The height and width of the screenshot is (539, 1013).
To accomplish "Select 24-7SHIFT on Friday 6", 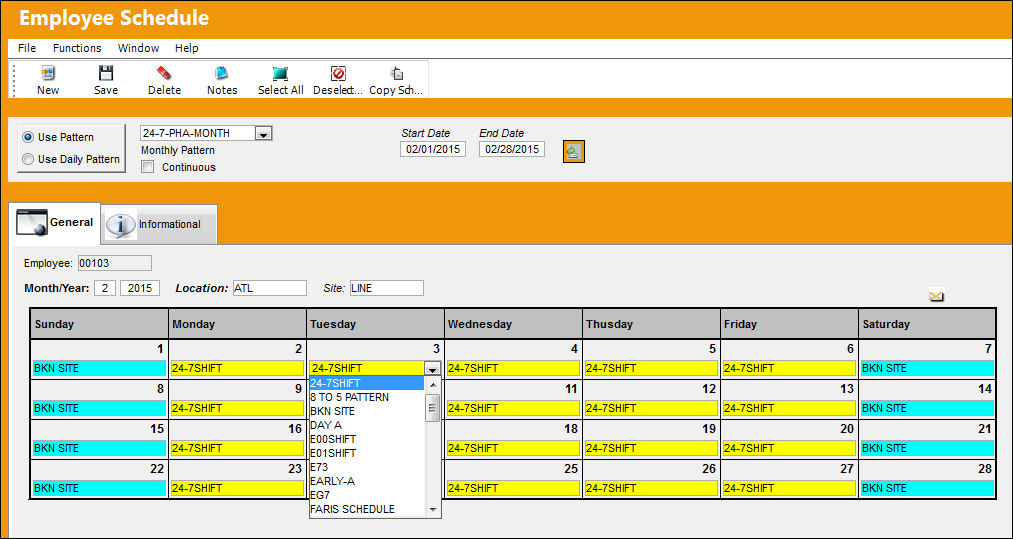I will pos(789,368).
